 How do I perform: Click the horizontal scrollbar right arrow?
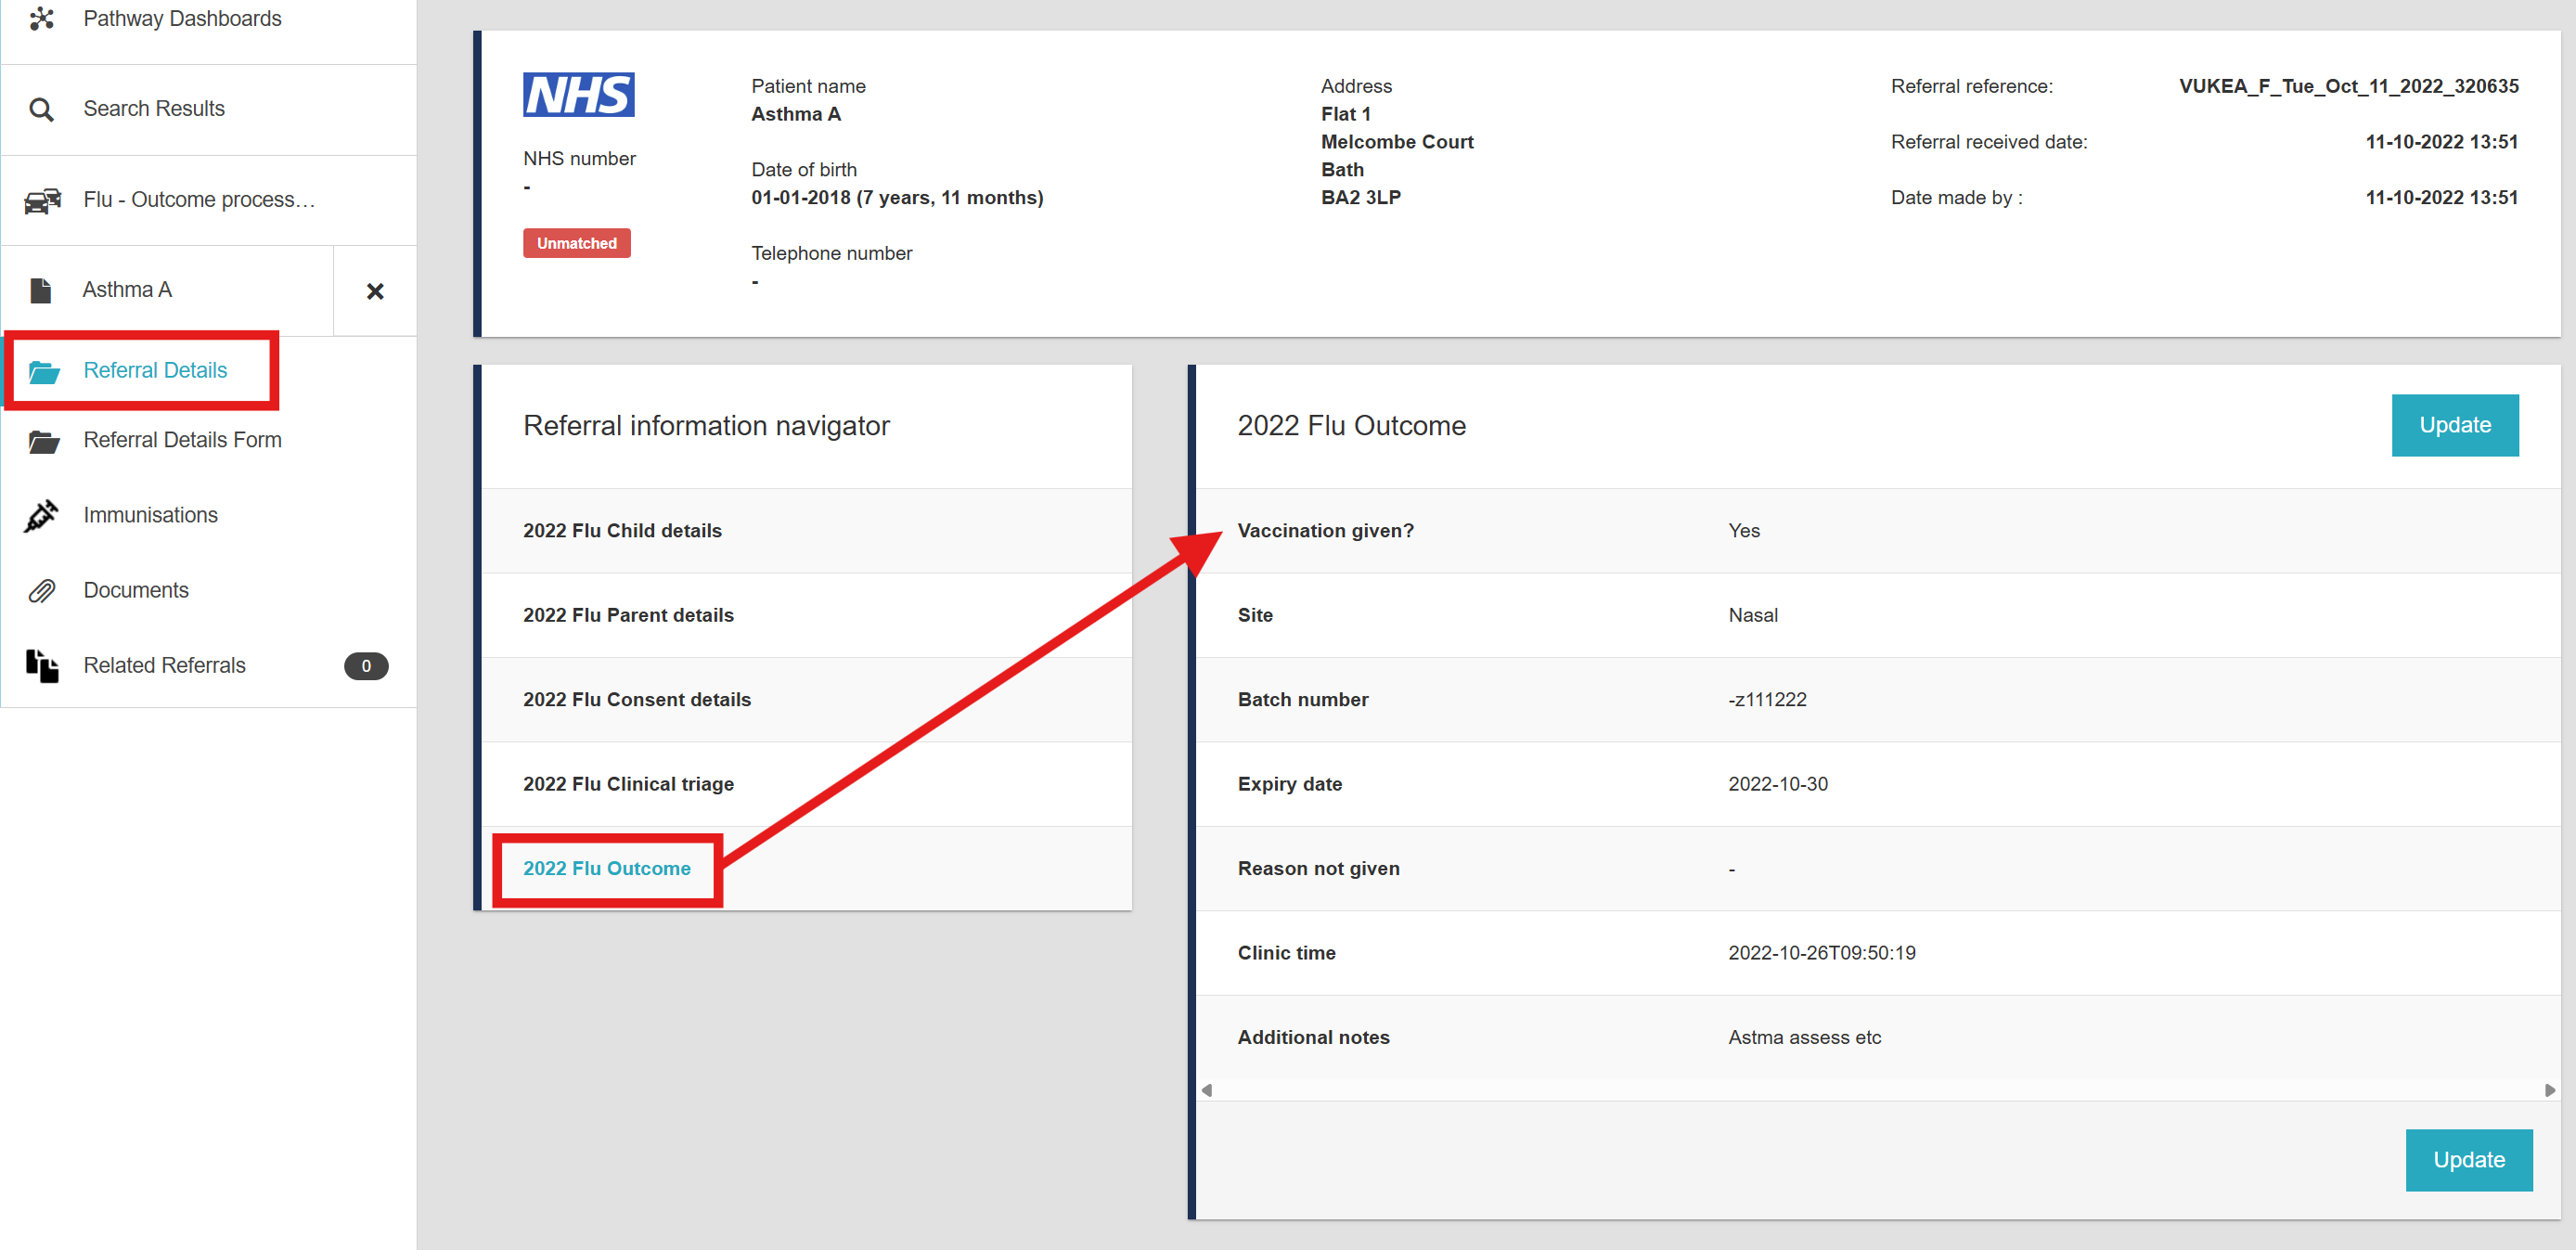point(2549,1090)
